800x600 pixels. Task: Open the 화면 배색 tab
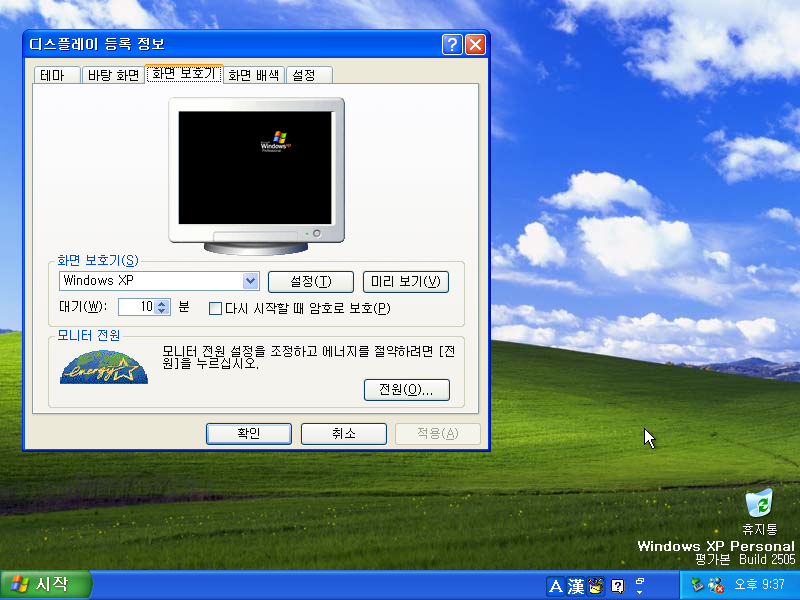[x=254, y=75]
